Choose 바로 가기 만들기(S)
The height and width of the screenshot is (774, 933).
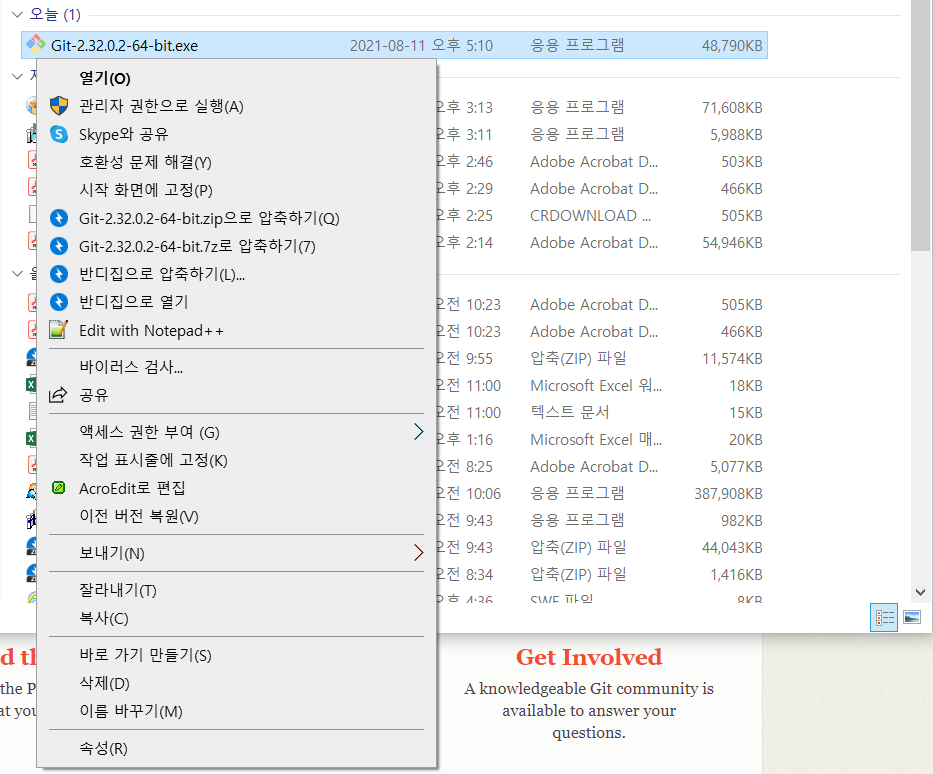236,655
